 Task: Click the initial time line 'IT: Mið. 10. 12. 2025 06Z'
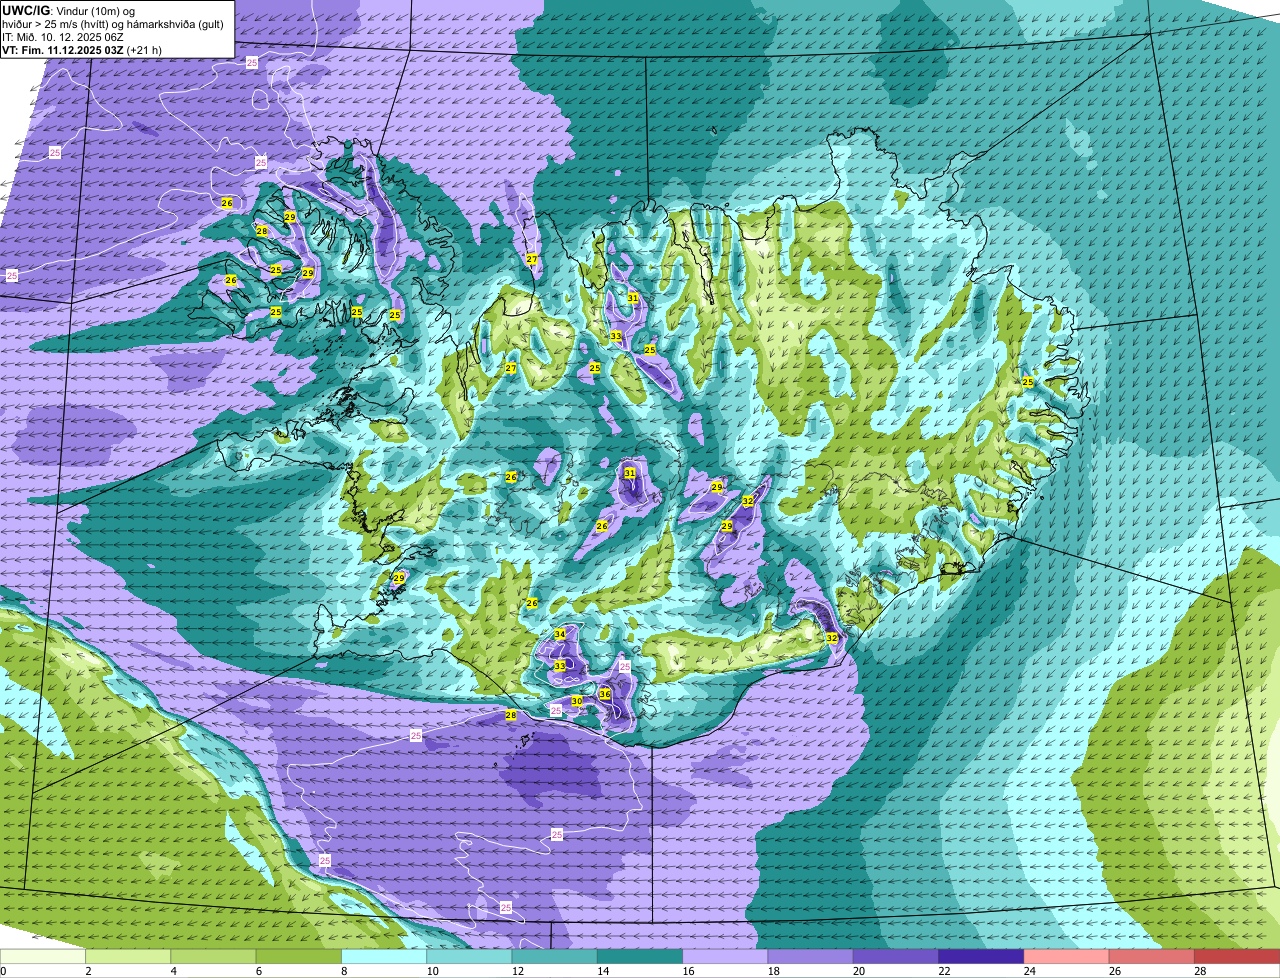pos(63,36)
